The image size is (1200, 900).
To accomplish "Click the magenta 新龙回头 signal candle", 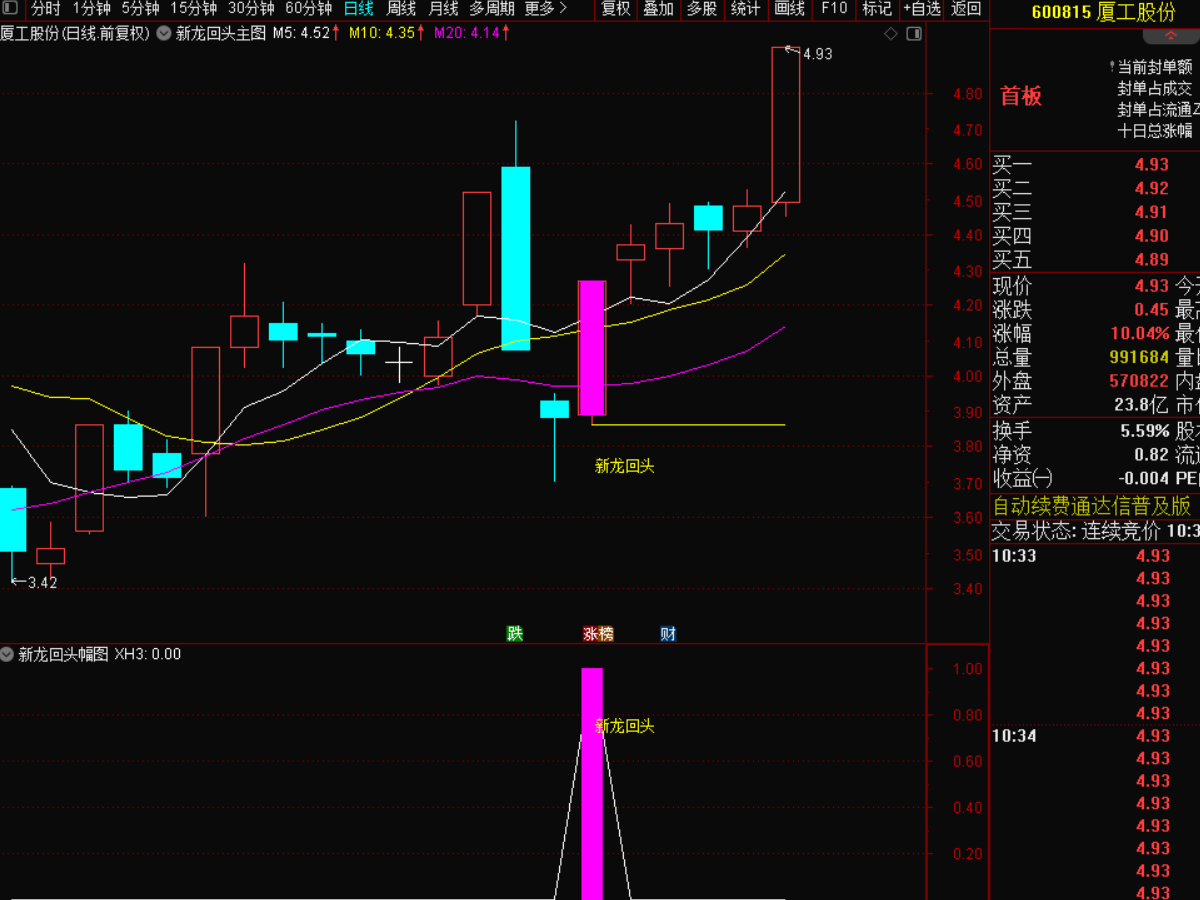I will [592, 348].
